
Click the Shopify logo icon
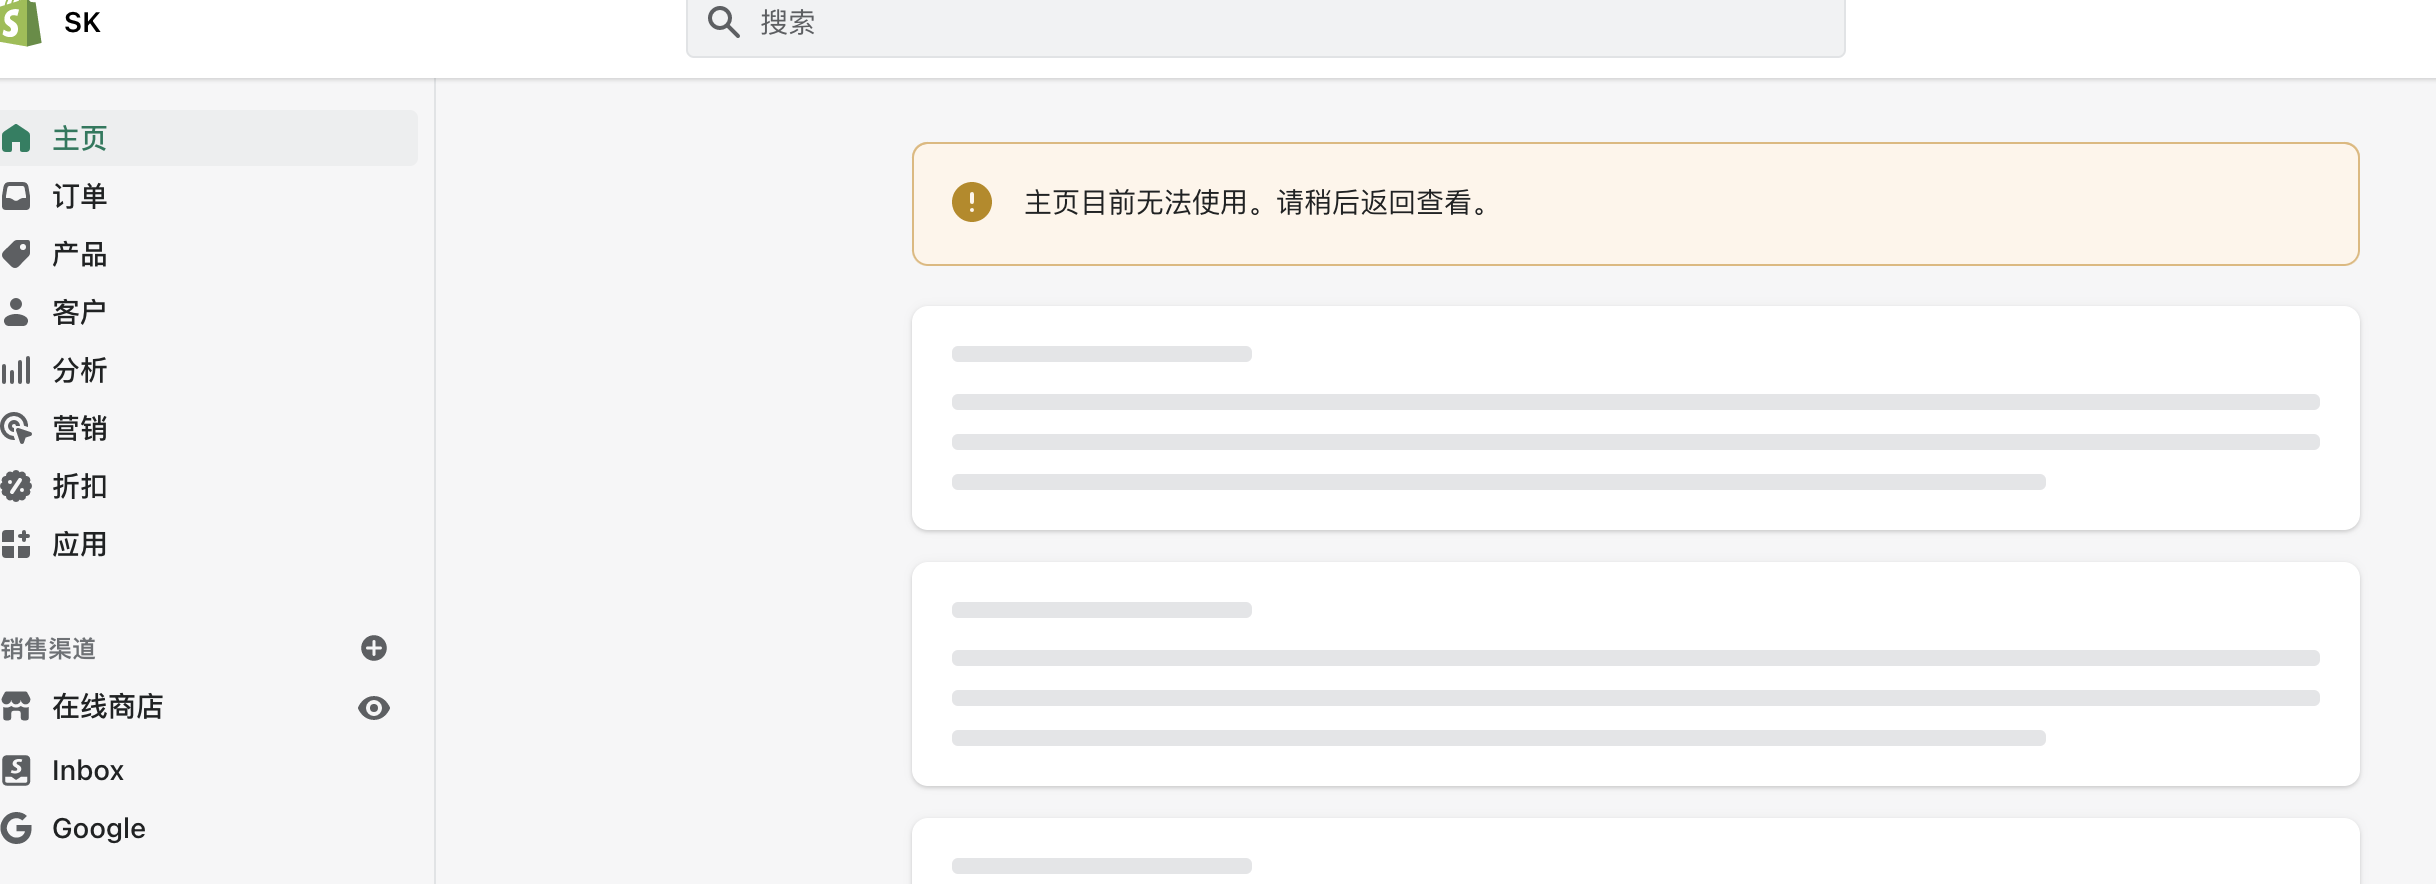[20, 22]
